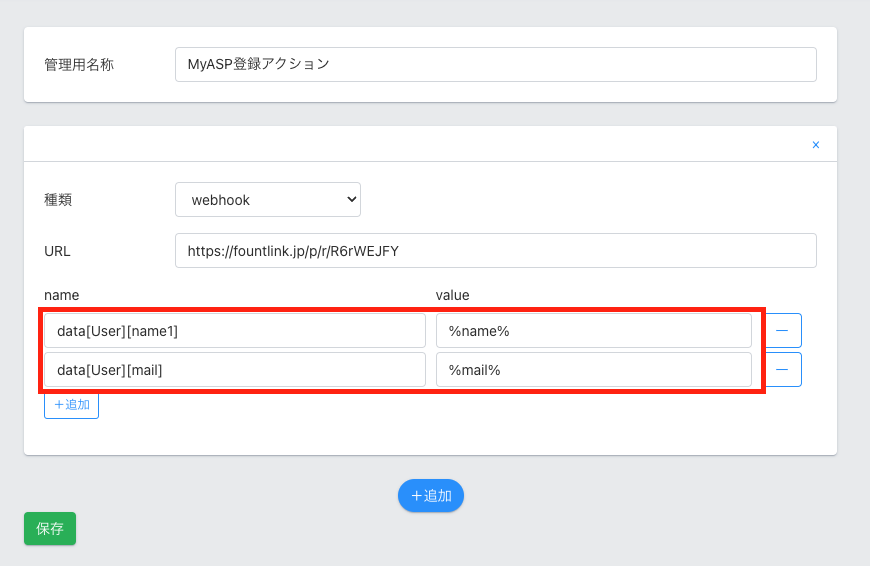This screenshot has height=566, width=870.
Task: Open the 種類 webhook dropdown
Action: point(267,200)
